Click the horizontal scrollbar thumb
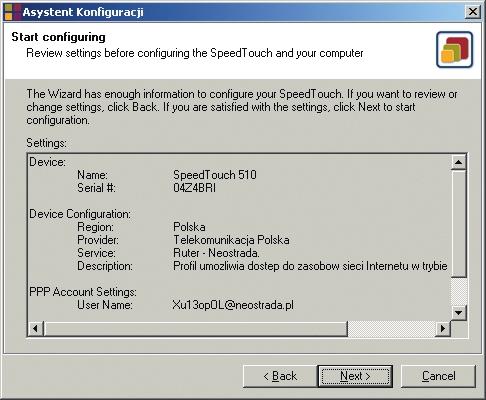Image resolution: width=486 pixels, height=400 pixels. point(196,329)
